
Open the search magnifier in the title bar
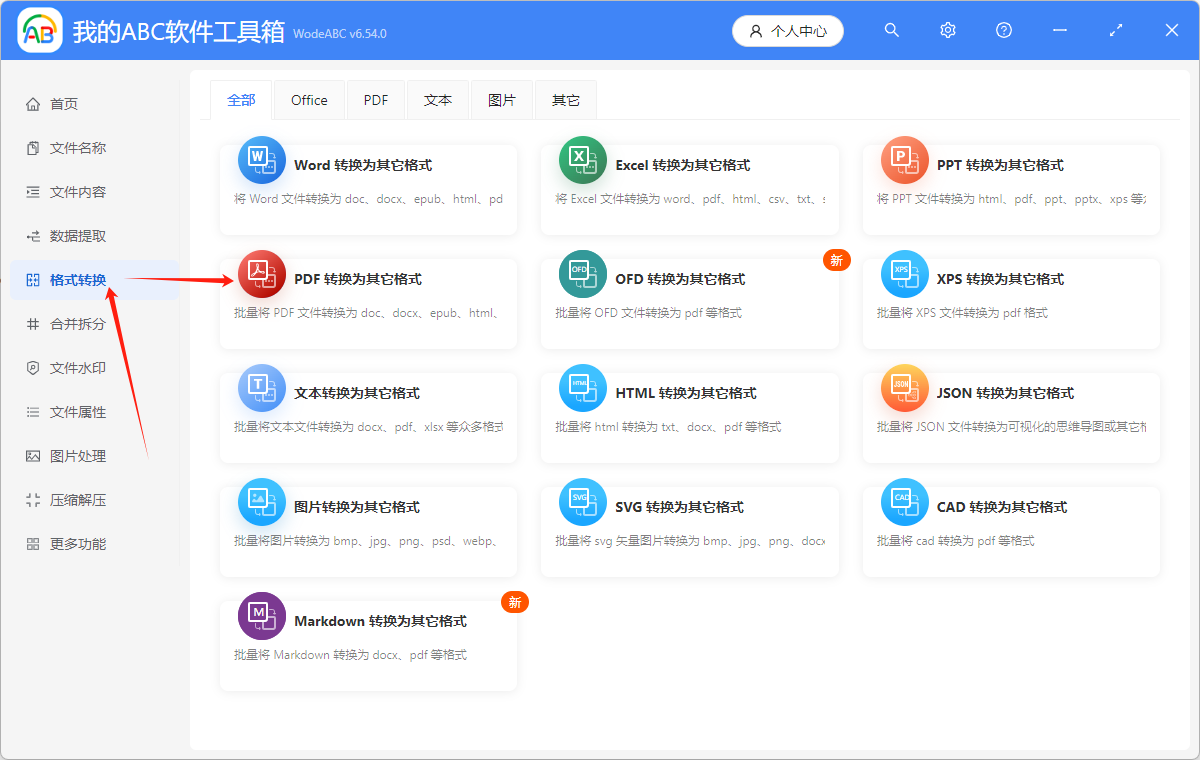[891, 30]
